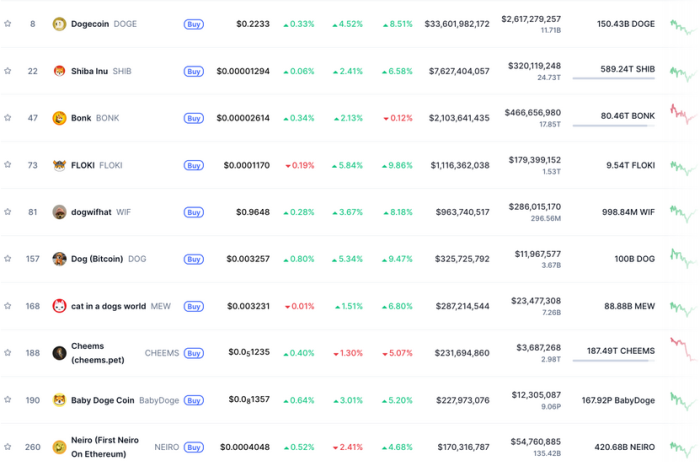The height and width of the screenshot is (466, 700).
Task: Click the Dogecoin coin logo icon
Action: (x=60, y=23)
